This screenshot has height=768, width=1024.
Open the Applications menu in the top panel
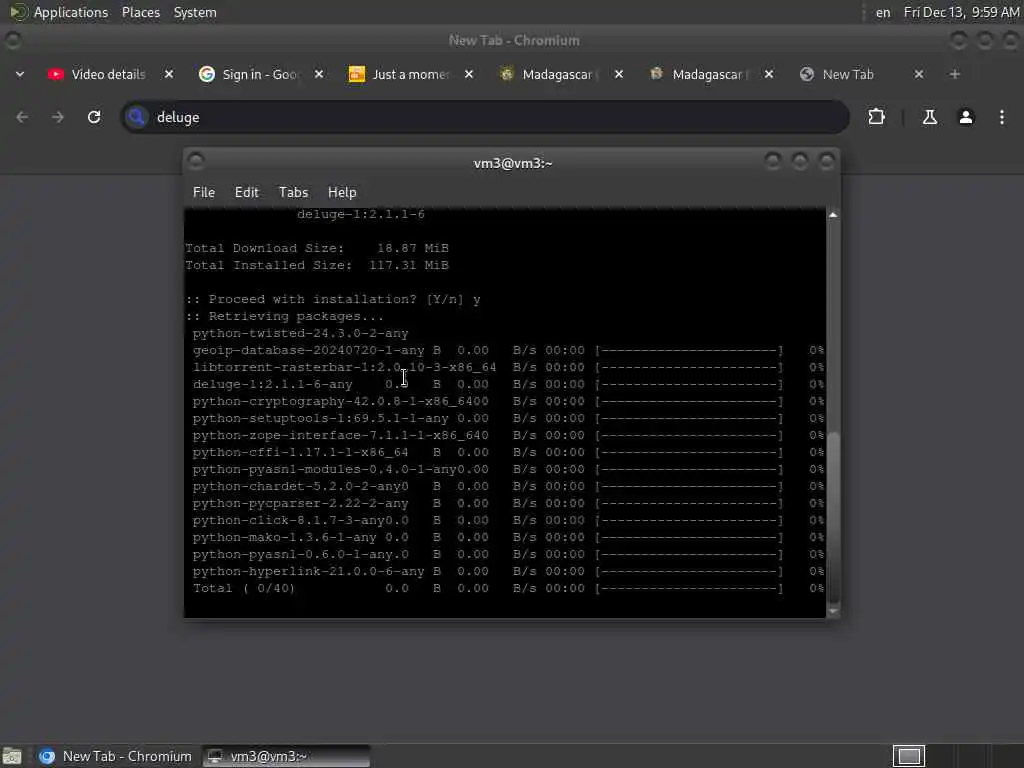(59, 12)
